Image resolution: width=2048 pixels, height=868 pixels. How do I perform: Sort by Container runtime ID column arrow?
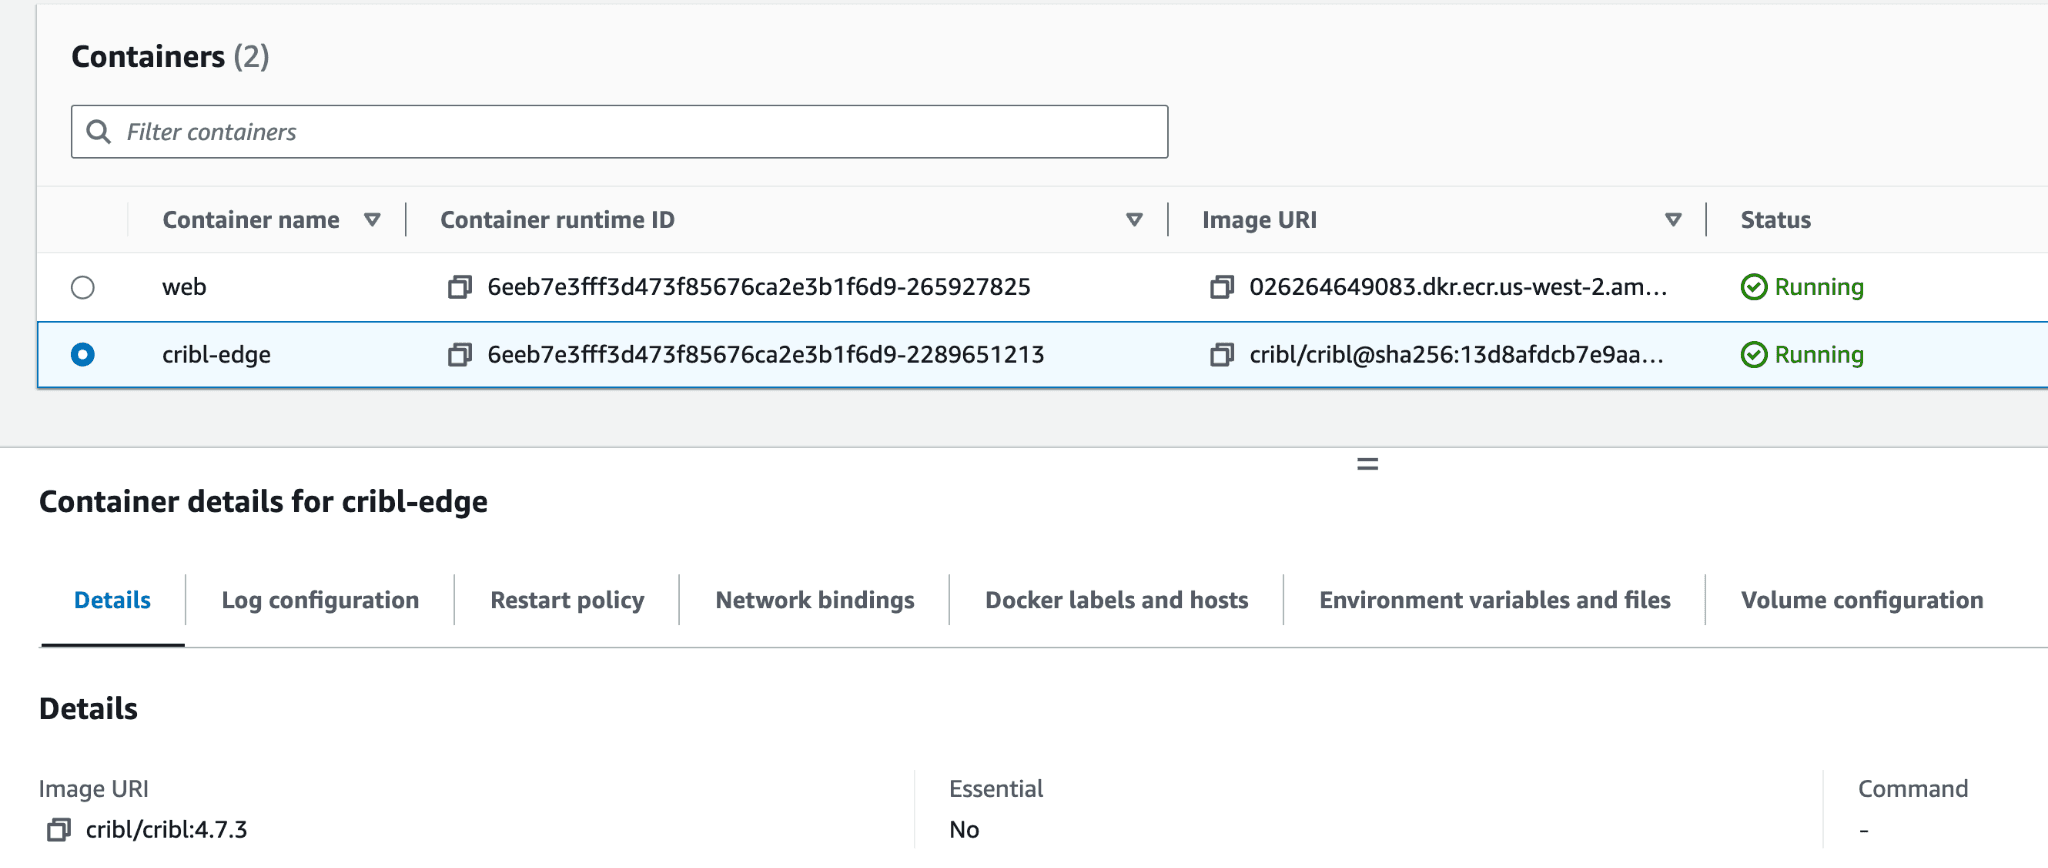pyautogui.click(x=1134, y=220)
